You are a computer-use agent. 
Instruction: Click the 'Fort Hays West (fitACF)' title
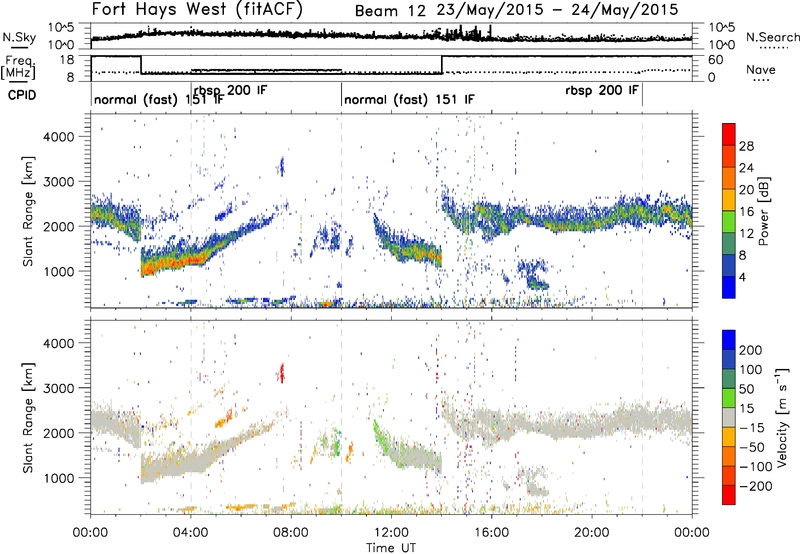pos(197,9)
